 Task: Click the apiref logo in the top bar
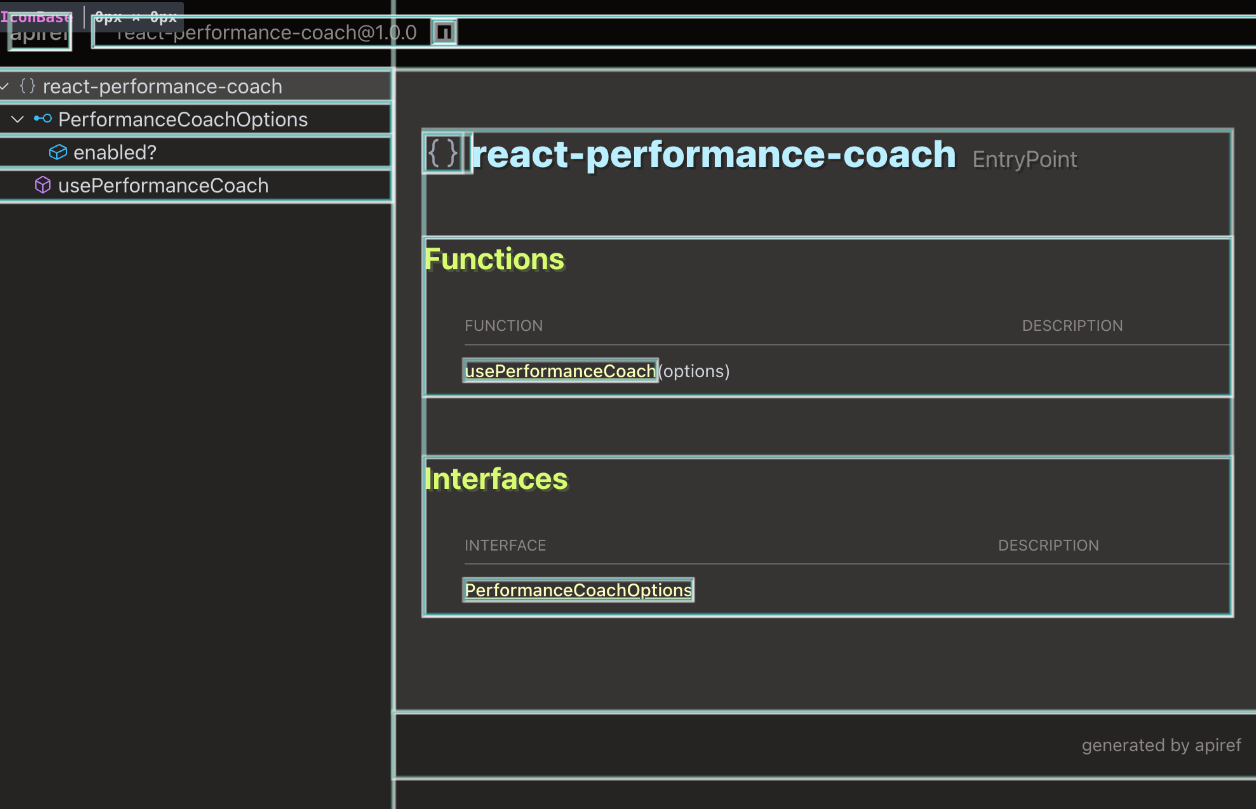pyautogui.click(x=38, y=31)
